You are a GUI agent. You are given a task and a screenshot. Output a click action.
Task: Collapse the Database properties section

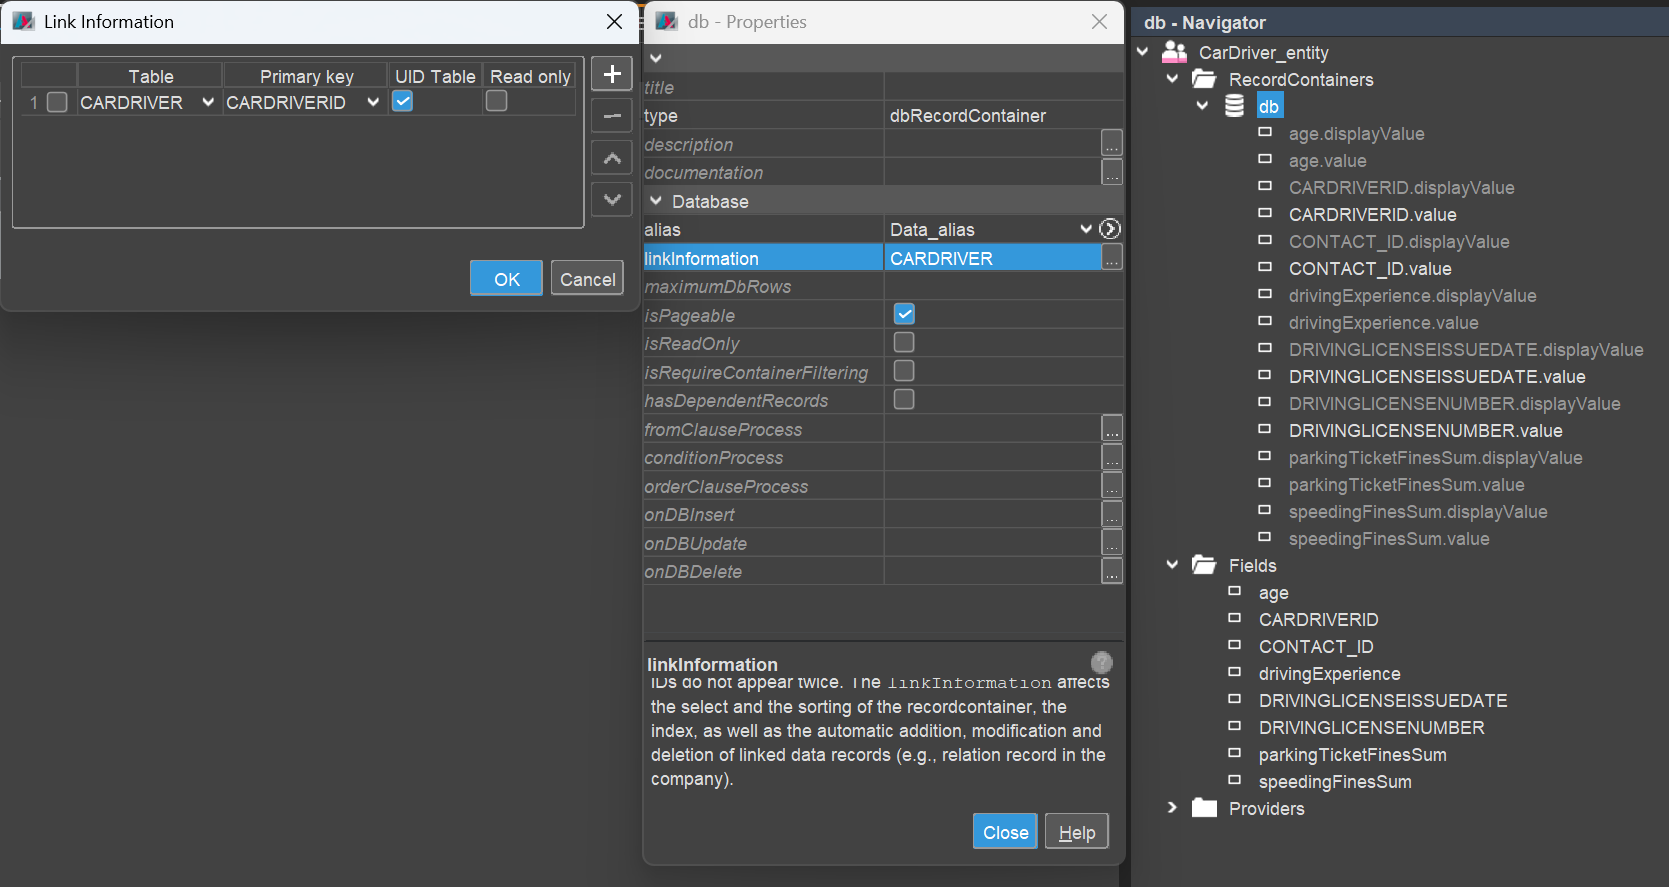[656, 201]
